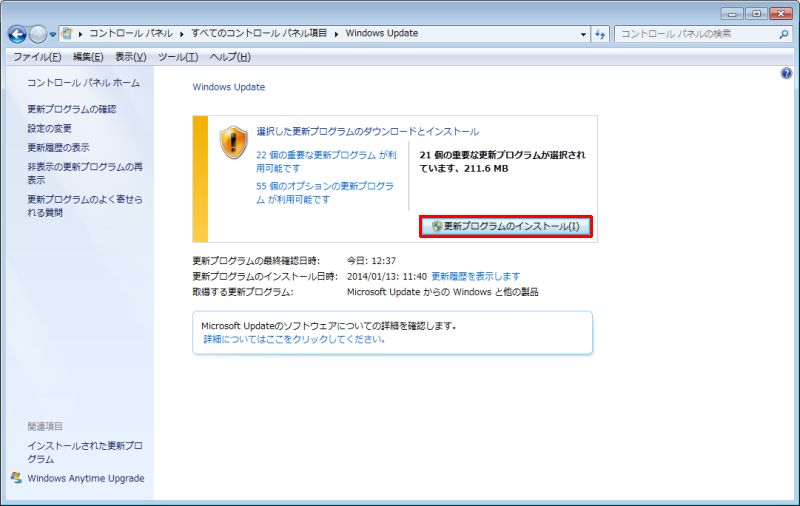Click the 今日: 12:37 last checked value
Image resolution: width=800 pixels, height=506 pixels.
coord(371,261)
